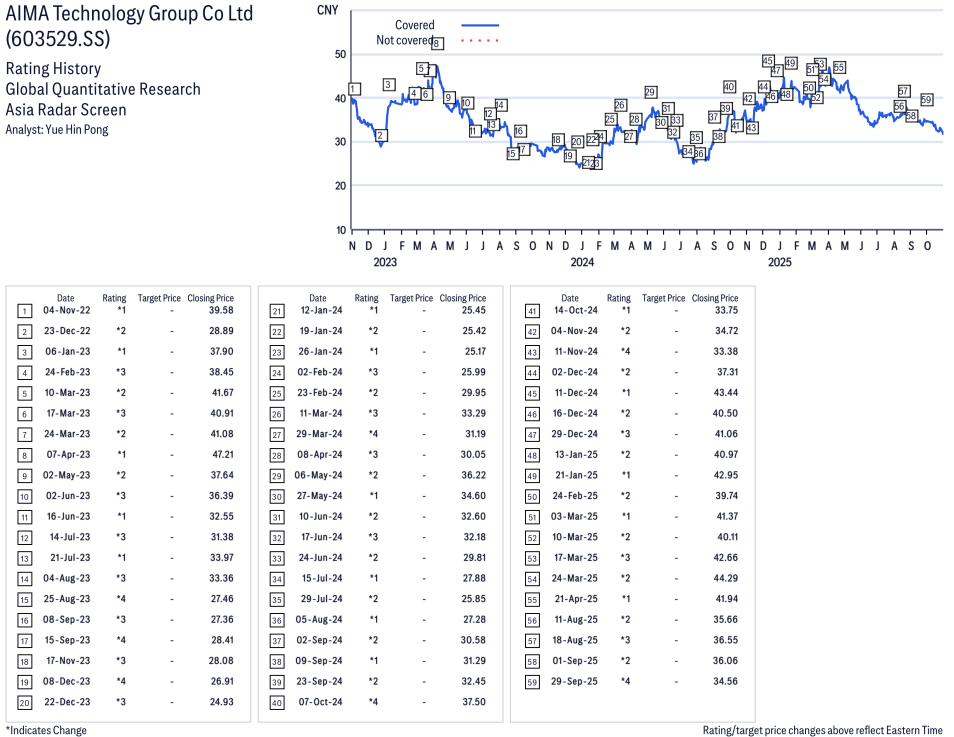
Task: Select chart marker 1 at the chart start
Action: [354, 89]
